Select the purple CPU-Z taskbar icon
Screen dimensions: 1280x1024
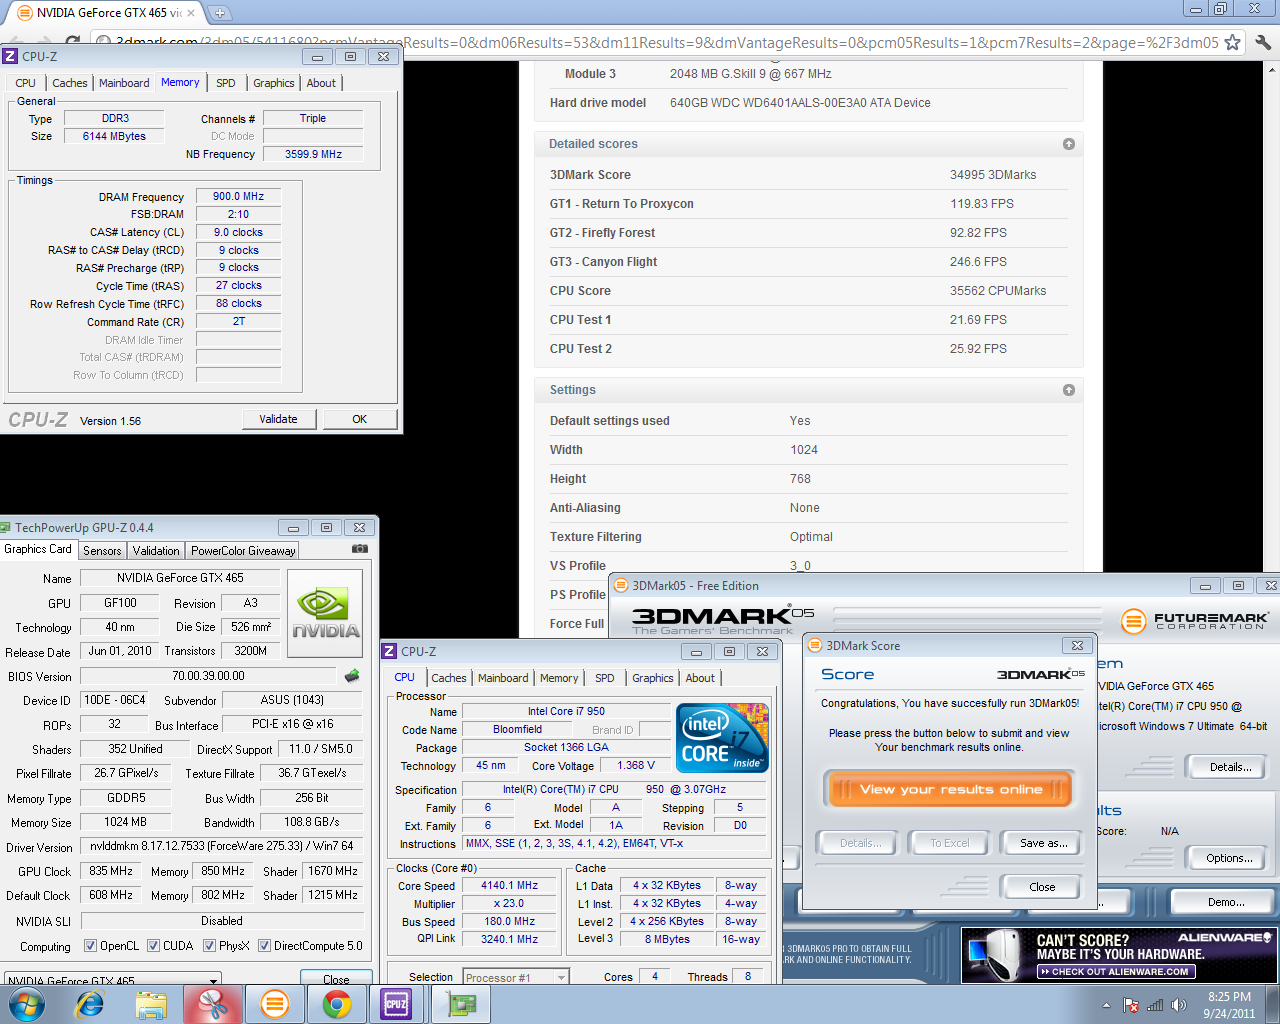pyautogui.click(x=396, y=1004)
